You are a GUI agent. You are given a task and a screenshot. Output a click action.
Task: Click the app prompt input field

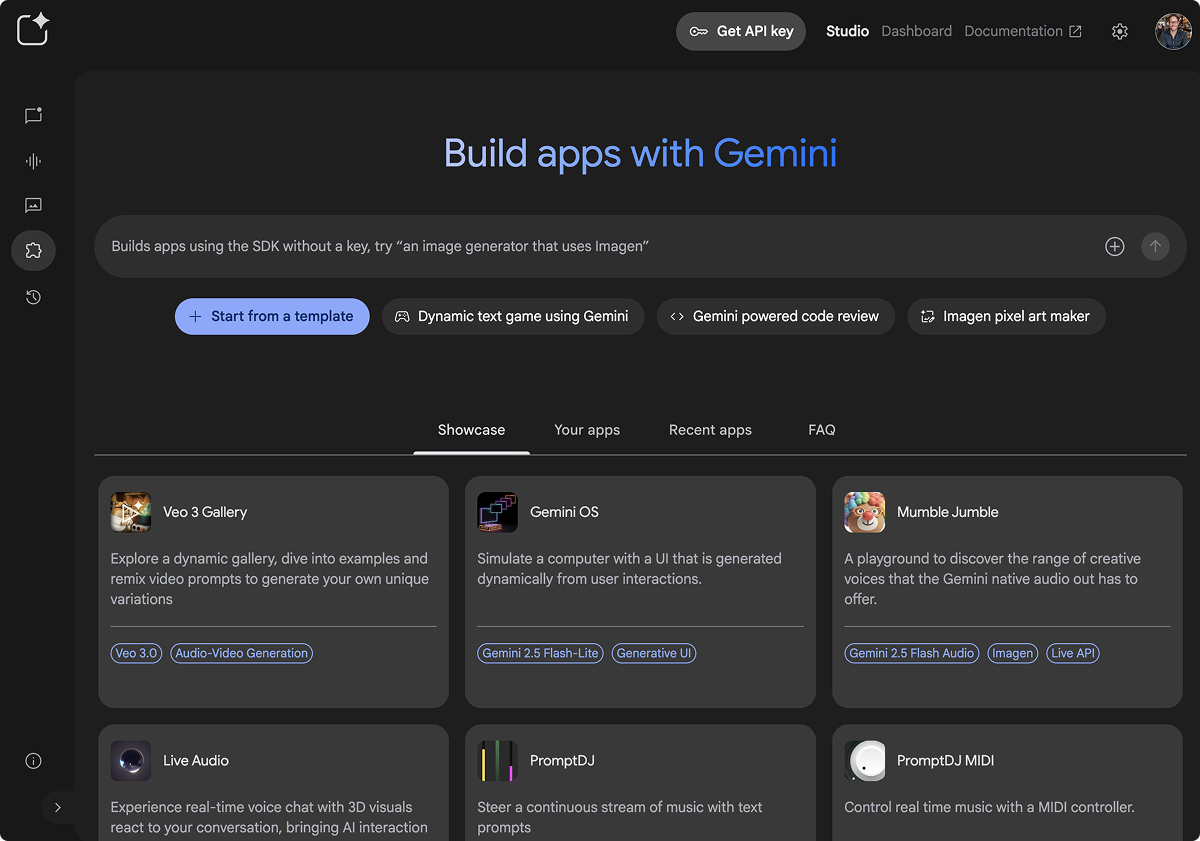(x=590, y=247)
